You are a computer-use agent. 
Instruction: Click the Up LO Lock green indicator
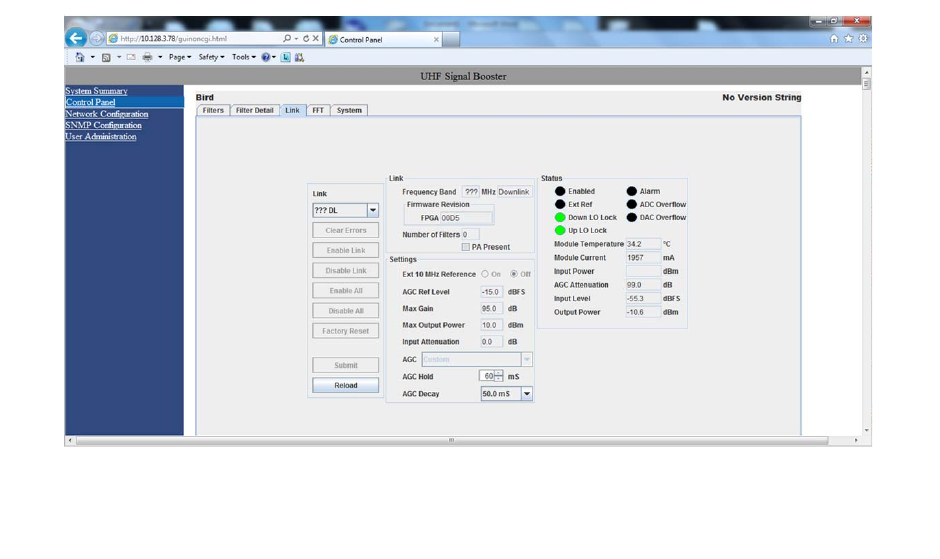pos(560,230)
